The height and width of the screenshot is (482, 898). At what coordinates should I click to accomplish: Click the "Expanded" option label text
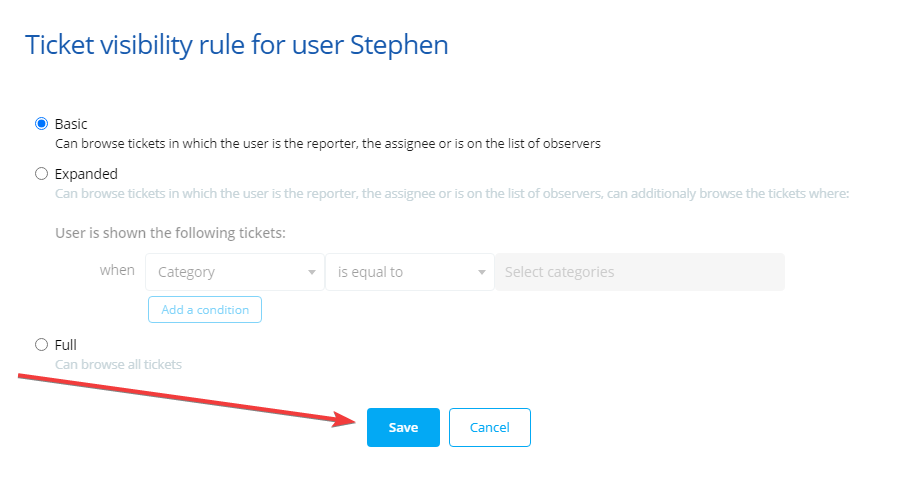[x=86, y=174]
